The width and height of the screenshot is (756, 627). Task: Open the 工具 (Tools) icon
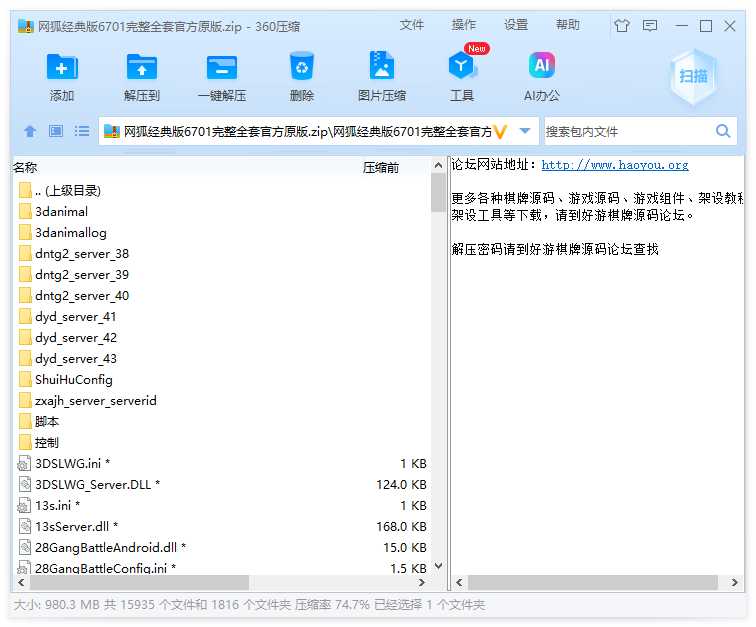point(462,66)
